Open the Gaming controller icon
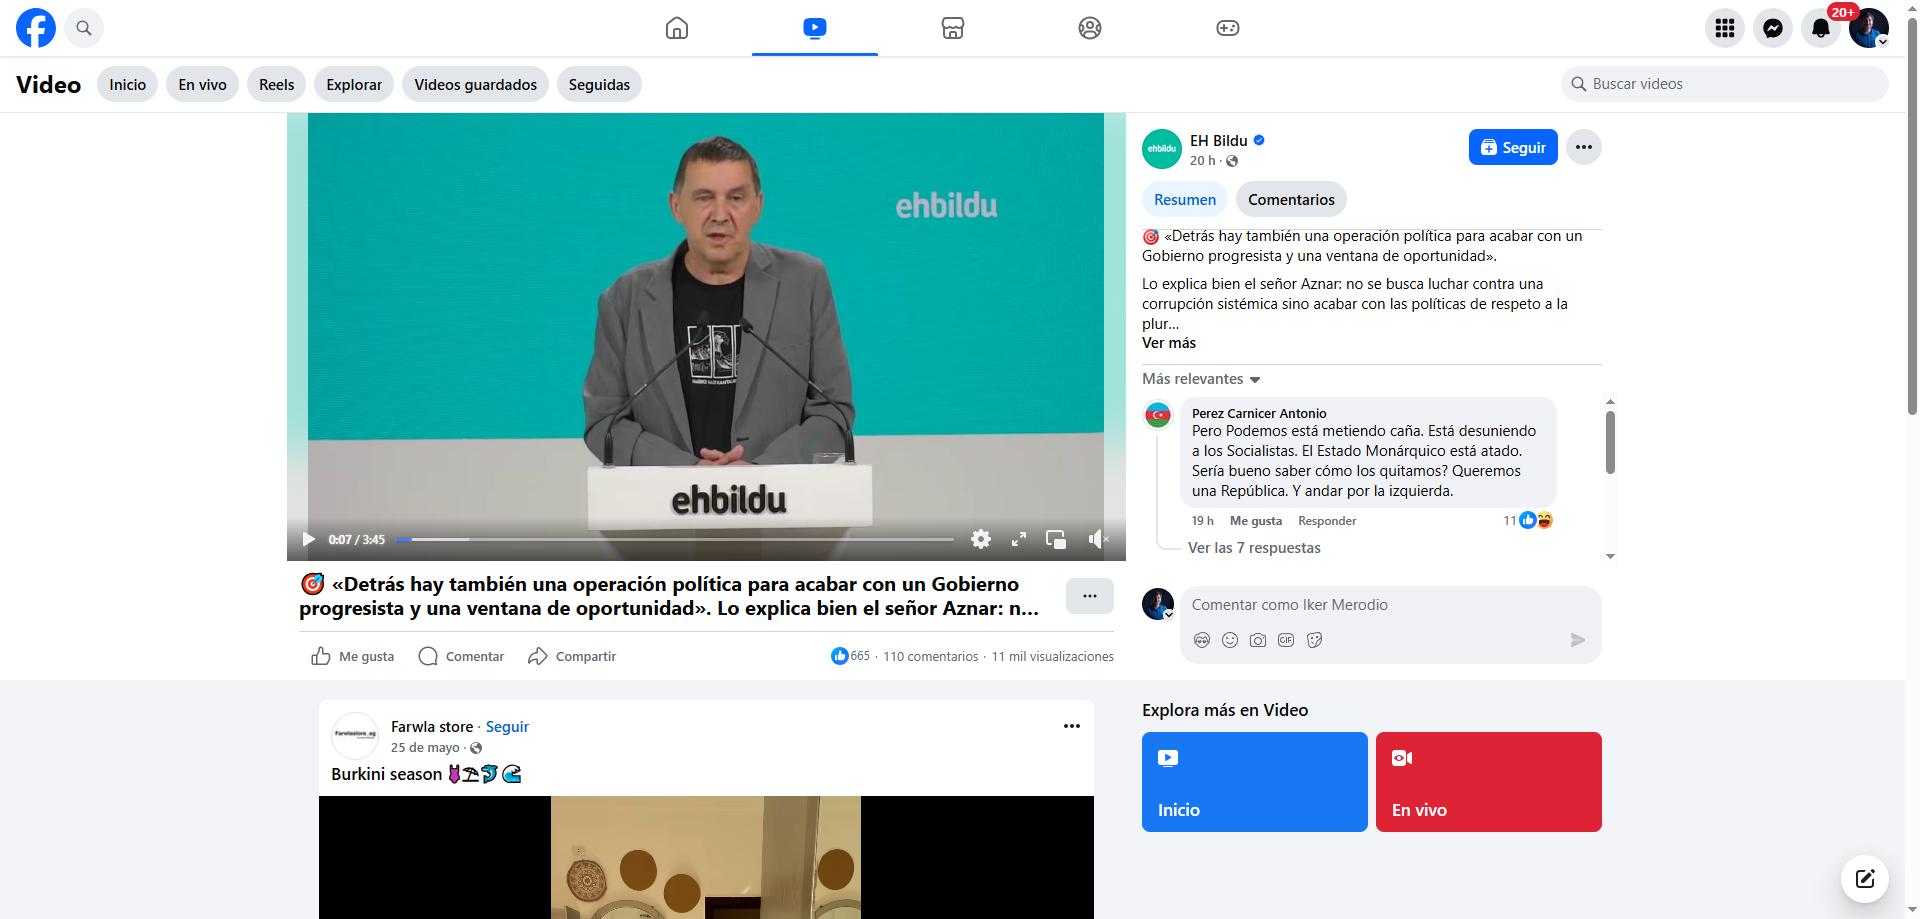1920x919 pixels. point(1227,28)
